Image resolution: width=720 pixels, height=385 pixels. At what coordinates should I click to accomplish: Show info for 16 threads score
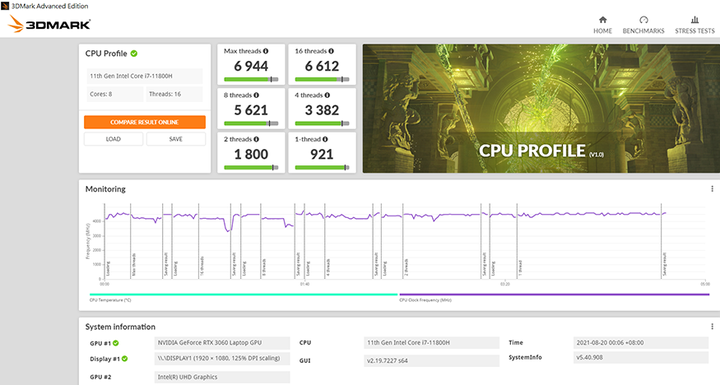331,51
